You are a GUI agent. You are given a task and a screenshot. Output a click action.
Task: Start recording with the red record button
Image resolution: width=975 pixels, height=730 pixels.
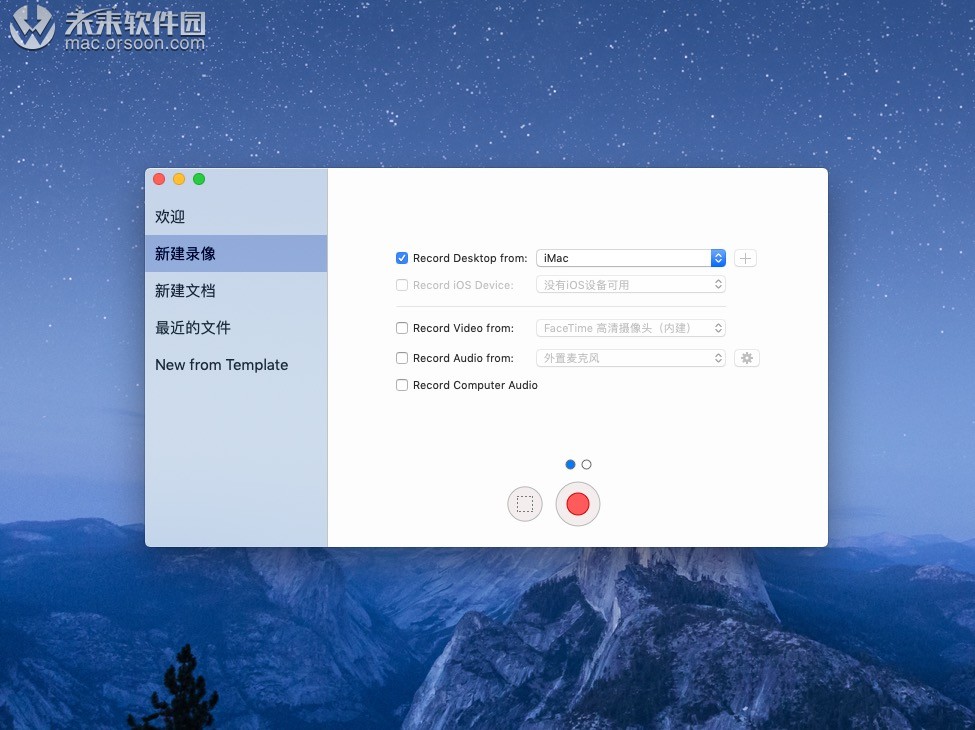click(577, 504)
